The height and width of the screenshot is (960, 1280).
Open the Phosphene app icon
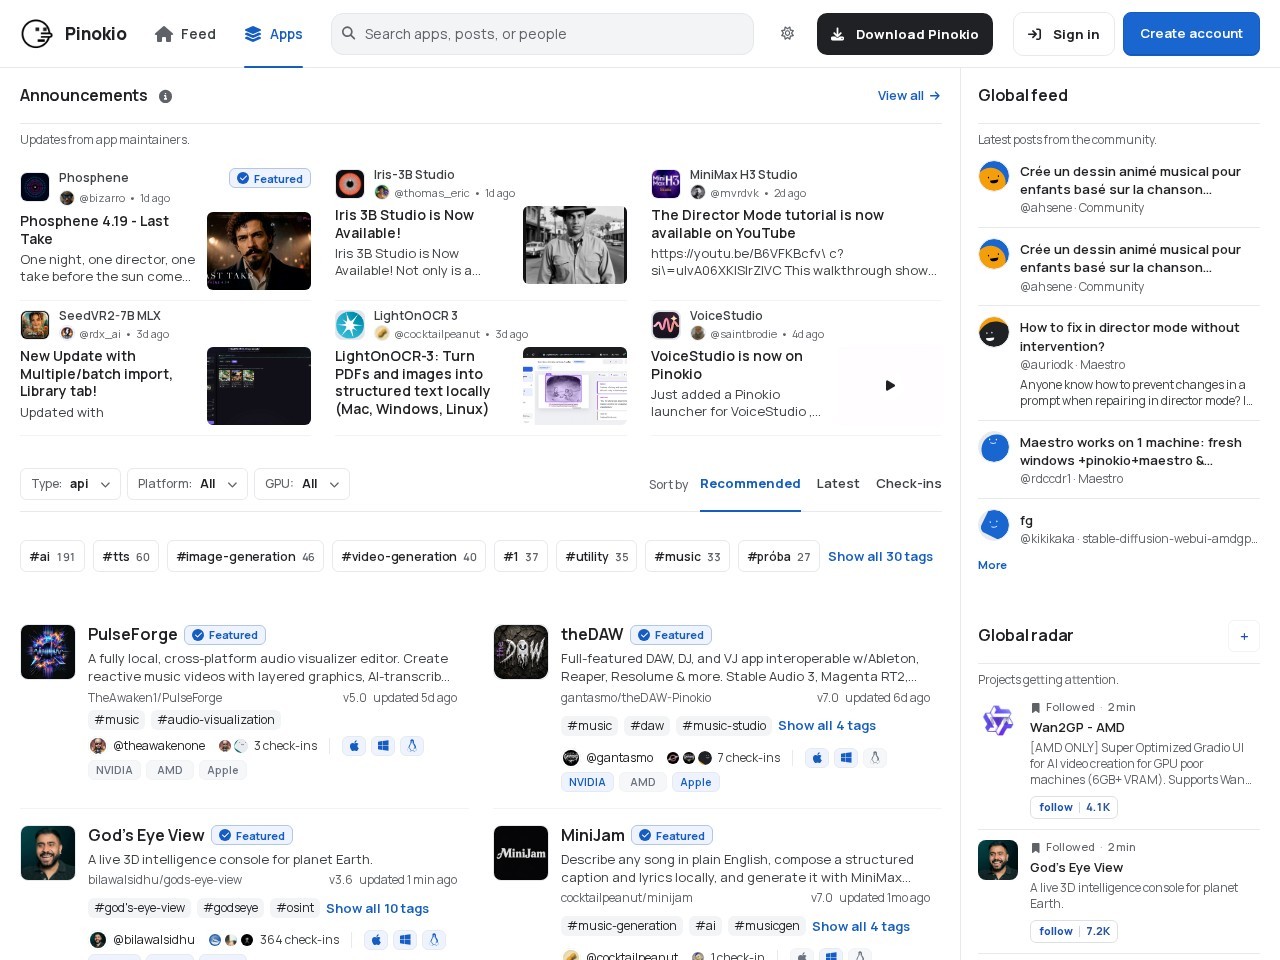tap(35, 187)
